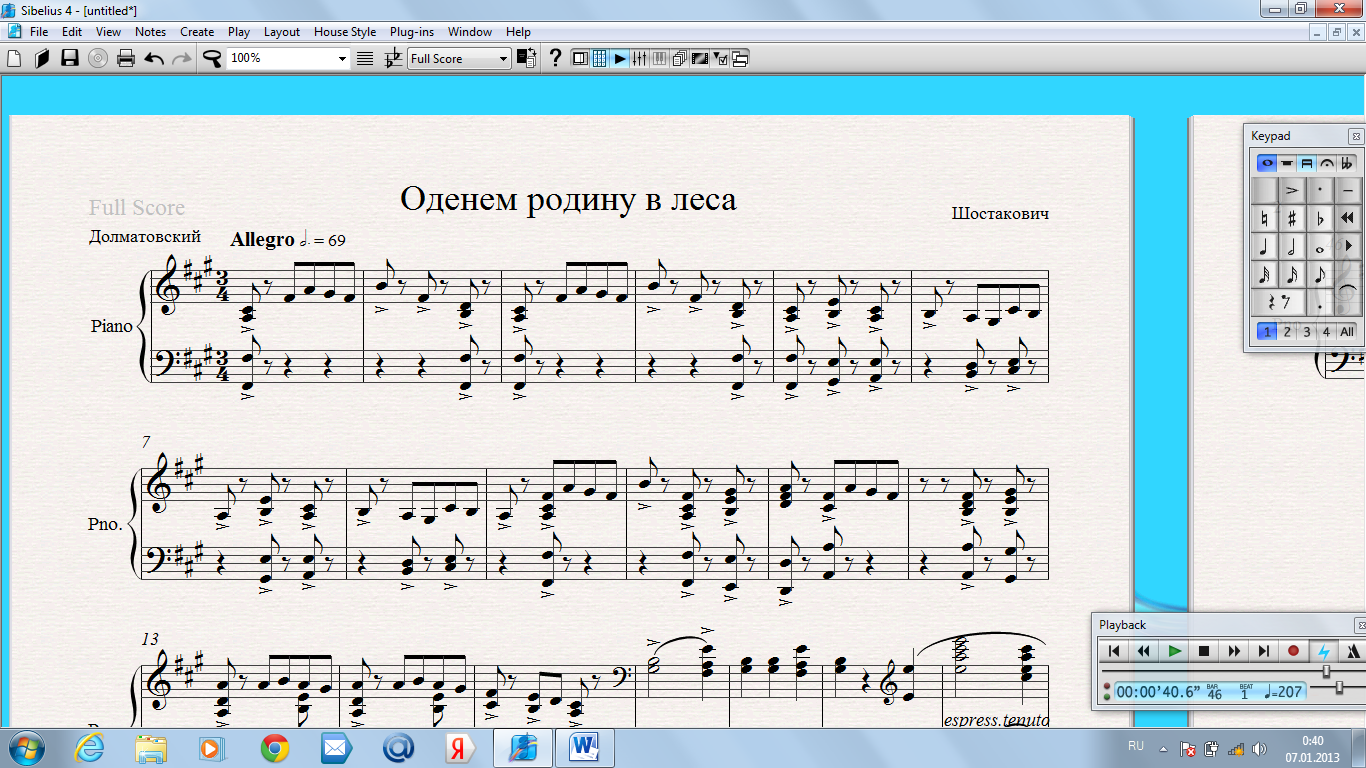The width and height of the screenshot is (1366, 768).
Task: Click the Playback timeline position slider
Action: (x=1326, y=672)
